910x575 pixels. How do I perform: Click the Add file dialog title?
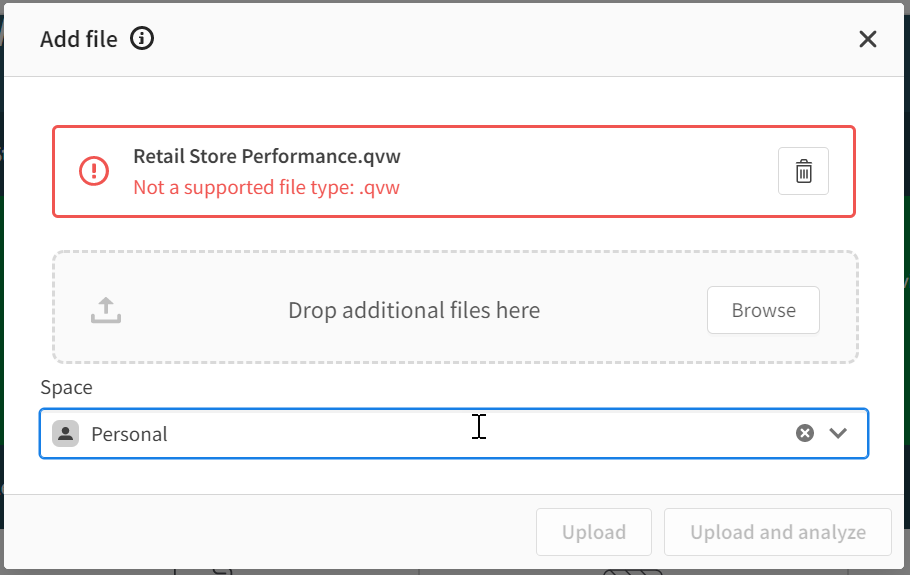point(78,39)
